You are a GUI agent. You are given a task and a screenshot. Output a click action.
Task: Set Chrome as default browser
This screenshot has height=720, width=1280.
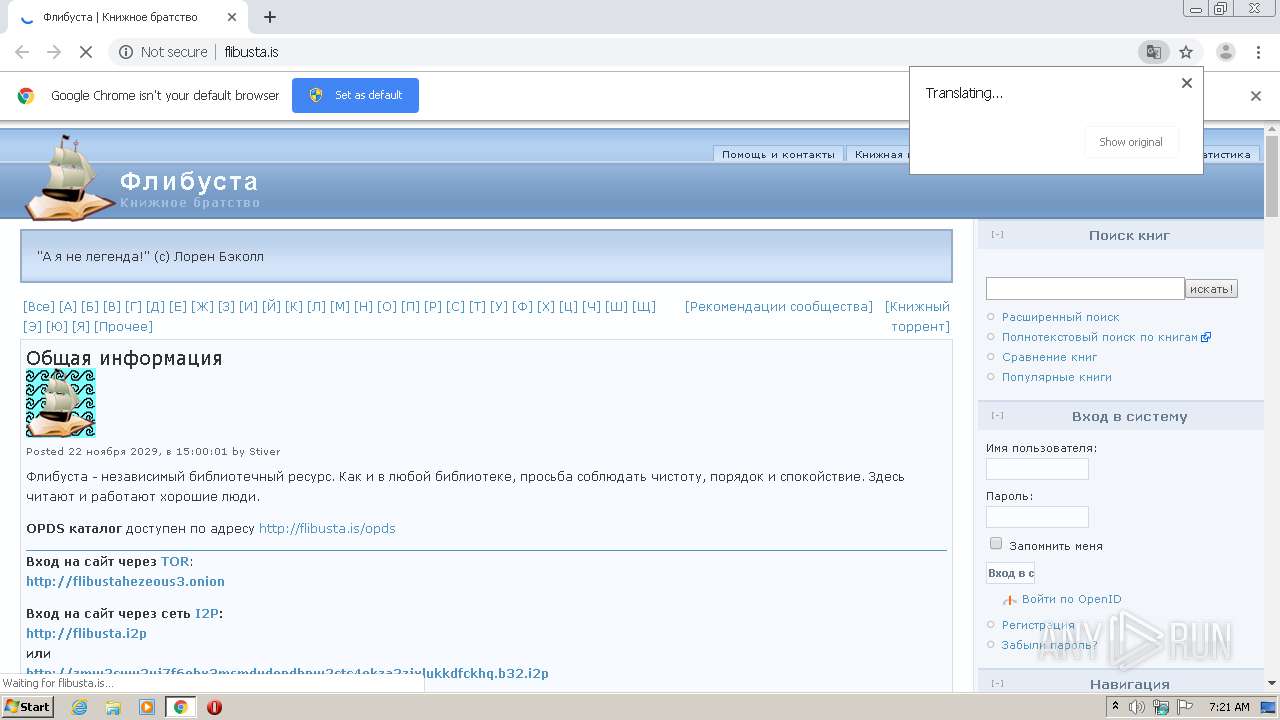coord(355,95)
